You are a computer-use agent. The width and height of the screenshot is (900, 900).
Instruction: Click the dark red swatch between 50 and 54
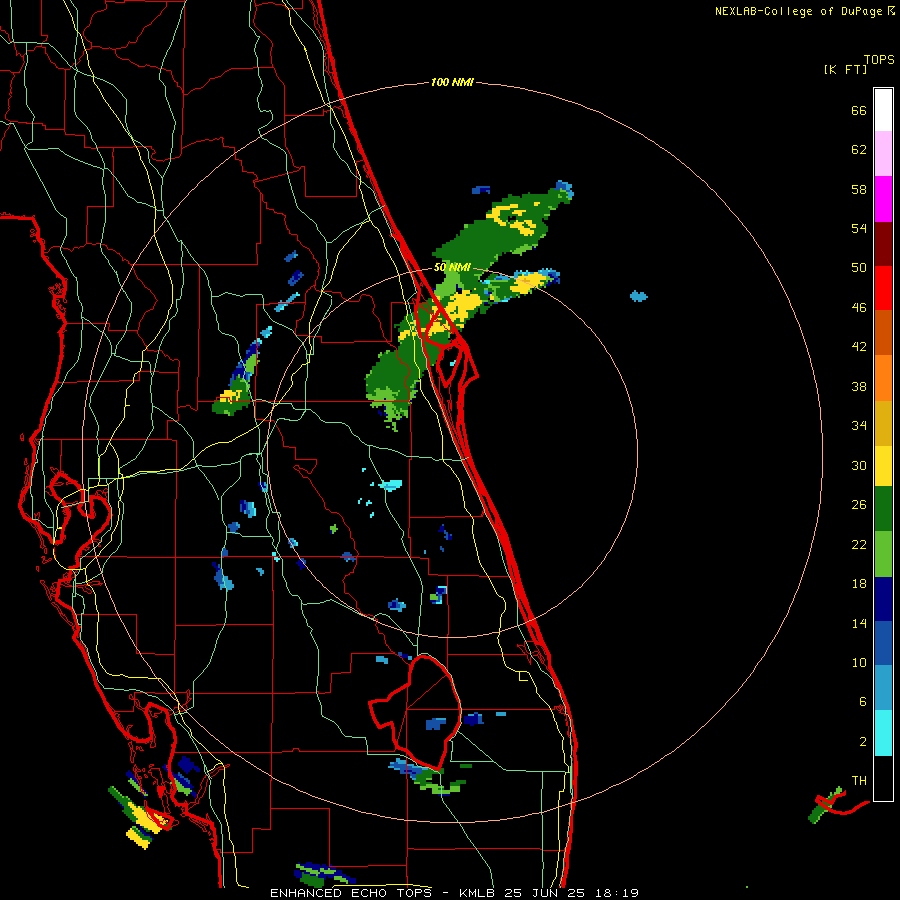(883, 244)
